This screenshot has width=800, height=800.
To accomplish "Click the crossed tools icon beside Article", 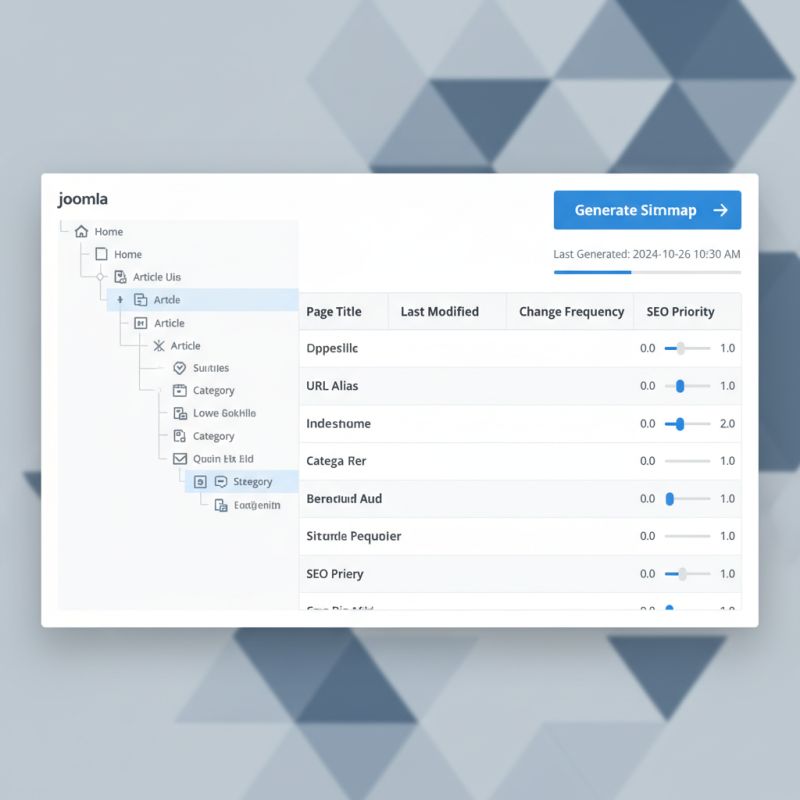I will [159, 346].
